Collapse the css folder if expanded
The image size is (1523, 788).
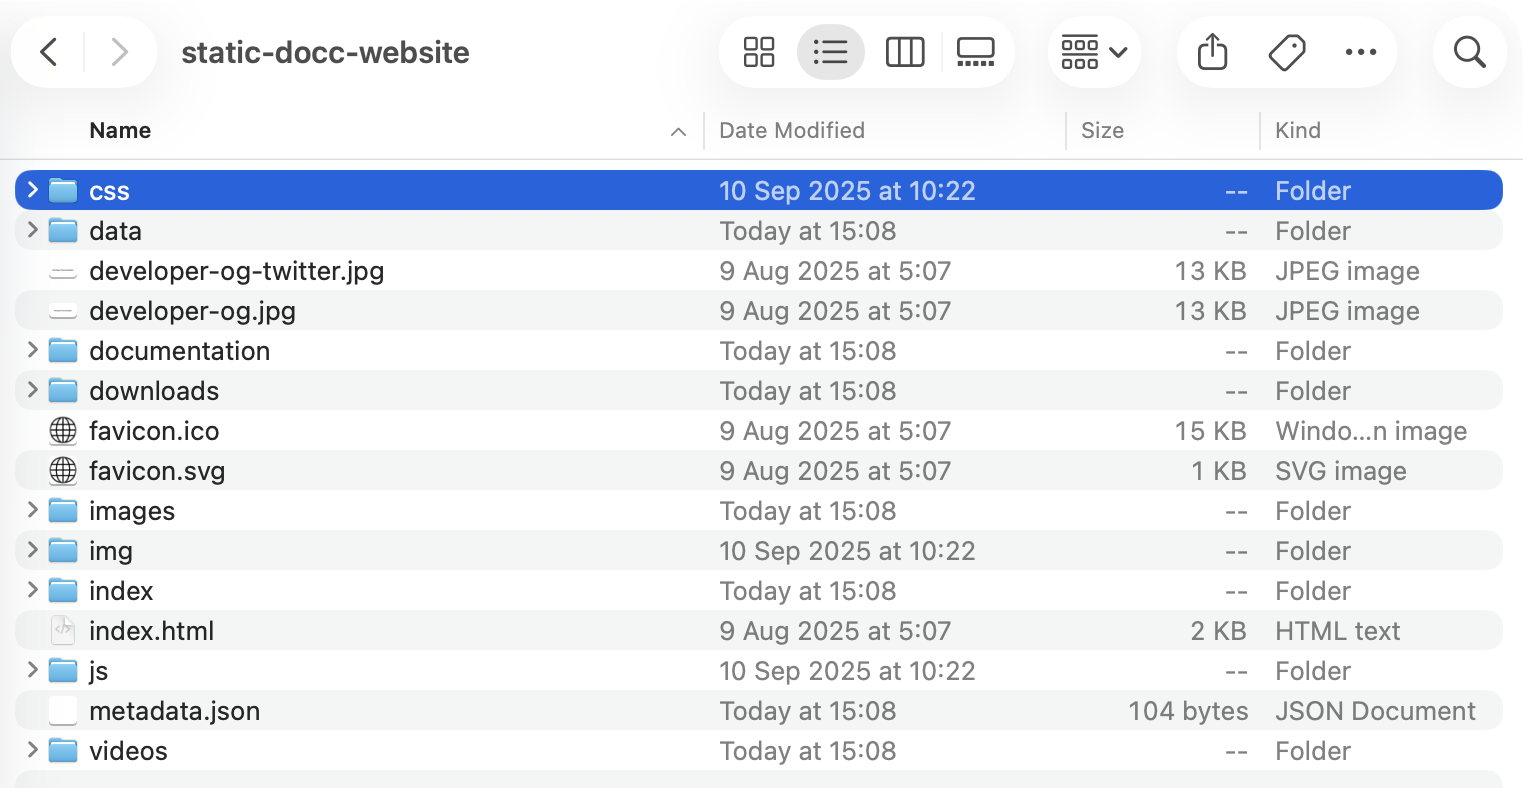[x=31, y=190]
